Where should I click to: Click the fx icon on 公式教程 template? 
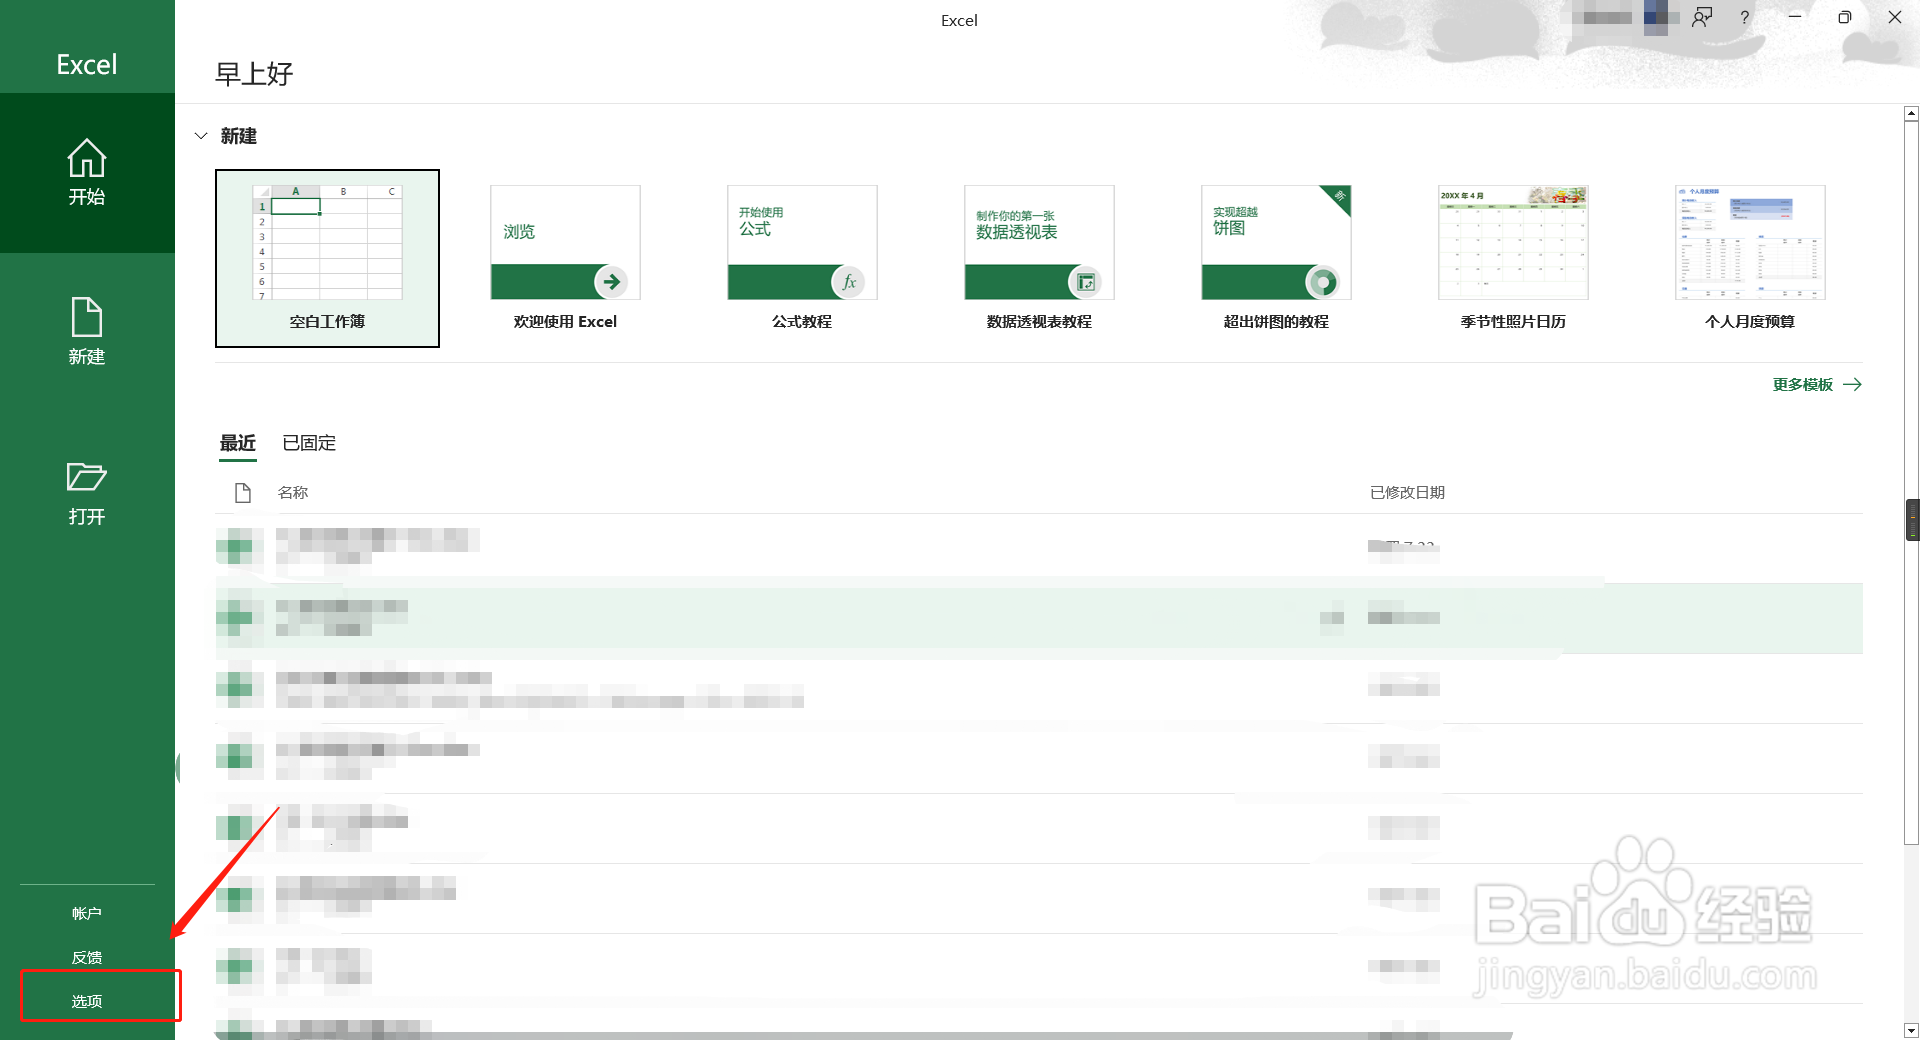point(848,282)
